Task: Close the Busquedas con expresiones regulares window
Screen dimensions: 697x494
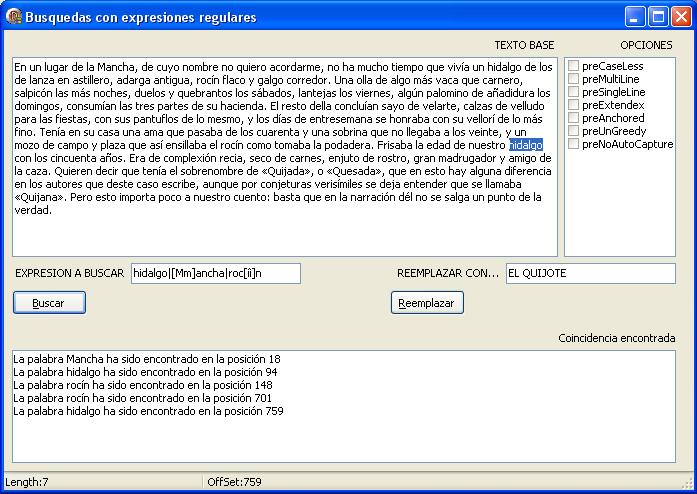Action: pyautogui.click(x=681, y=17)
